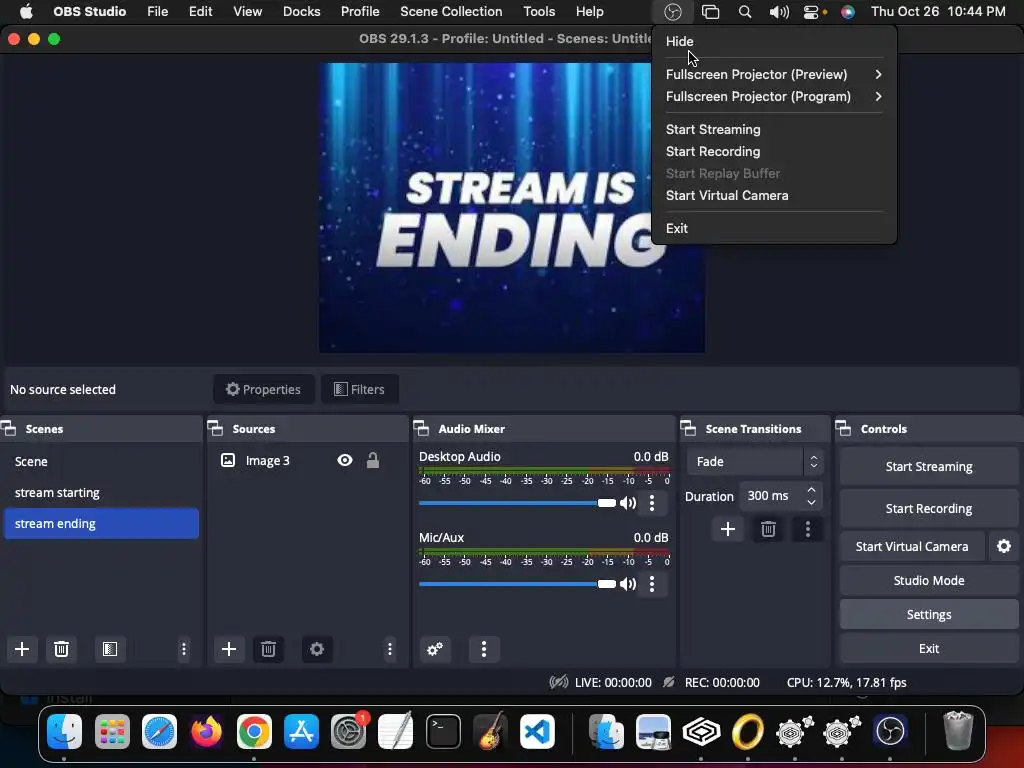Click Start Recording in Controls panel
The width and height of the screenshot is (1024, 768).
coord(929,508)
